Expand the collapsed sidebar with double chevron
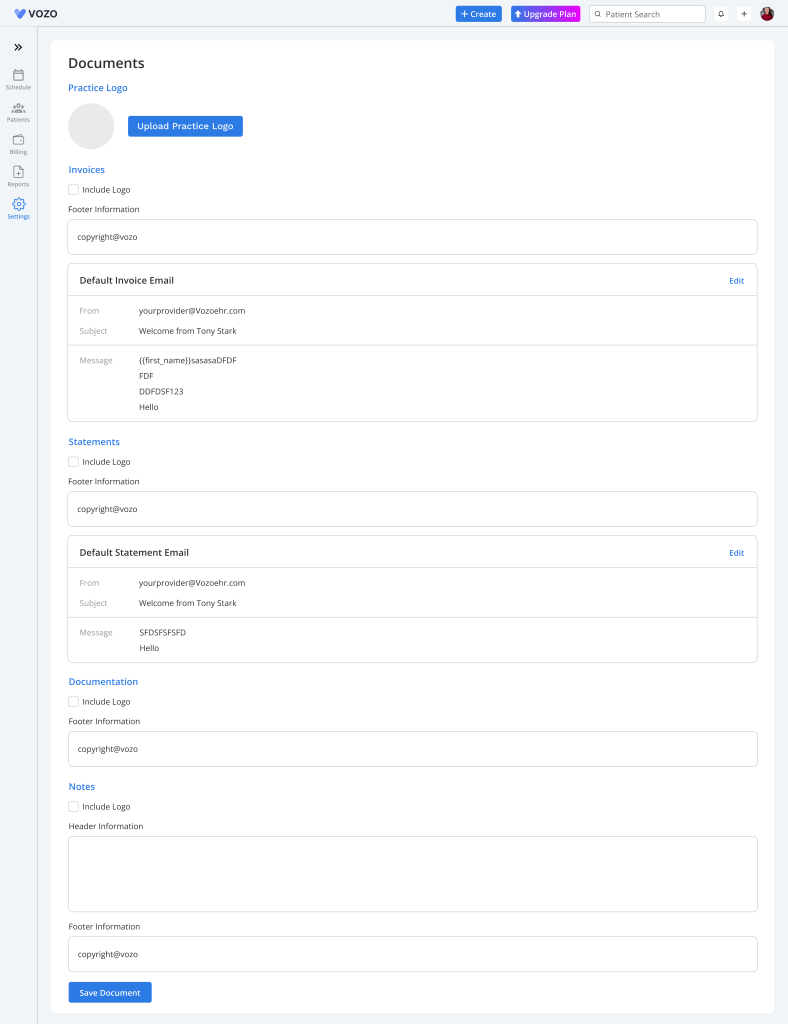The height and width of the screenshot is (1024, 788). pos(18,47)
